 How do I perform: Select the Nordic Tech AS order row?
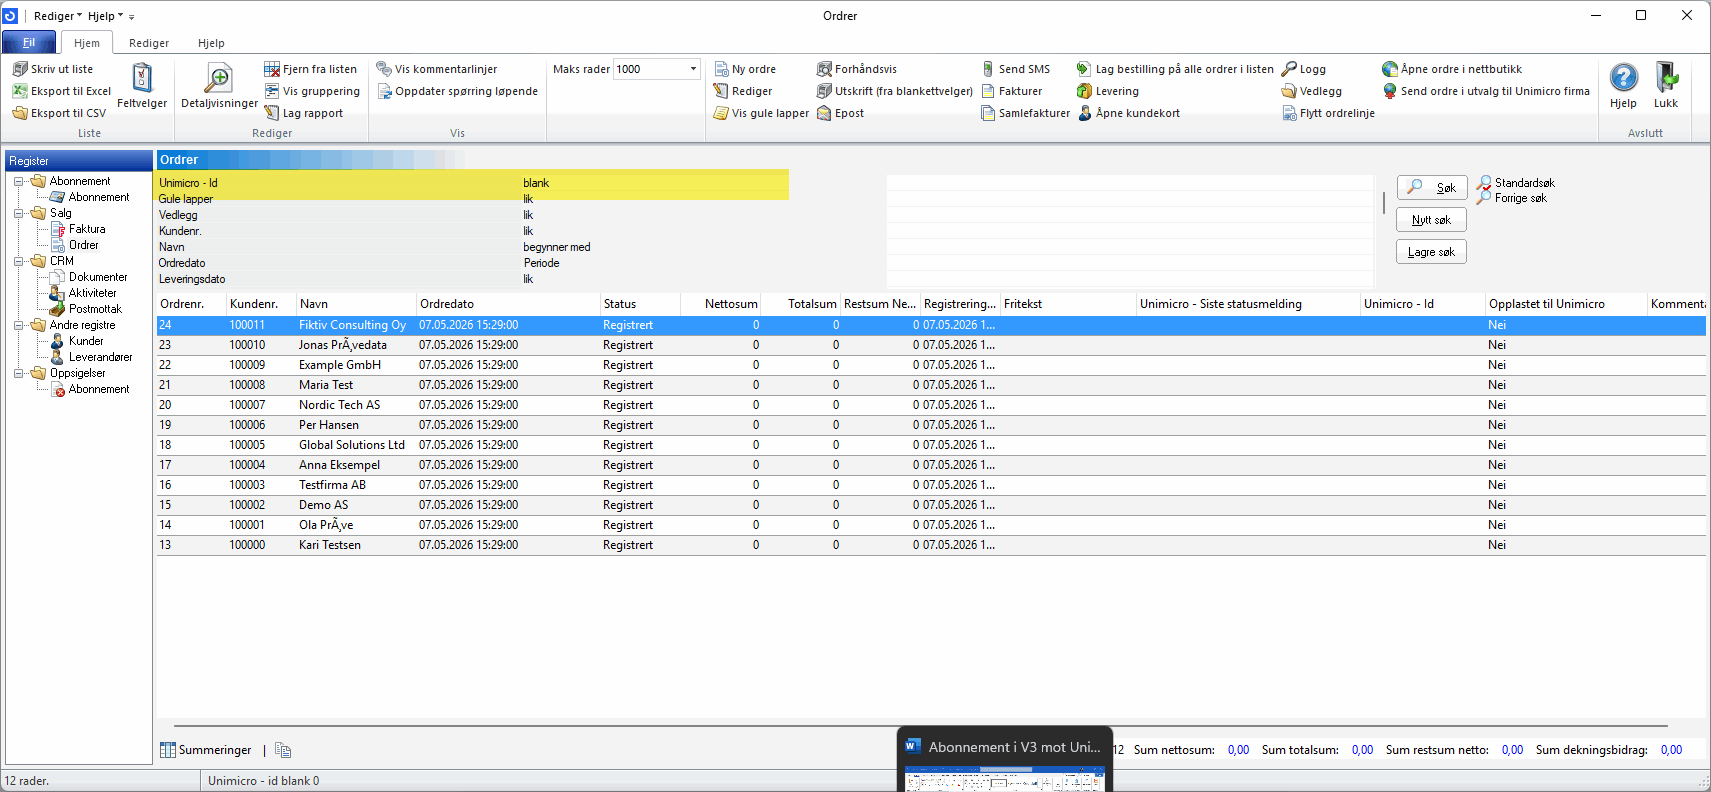[931, 405]
